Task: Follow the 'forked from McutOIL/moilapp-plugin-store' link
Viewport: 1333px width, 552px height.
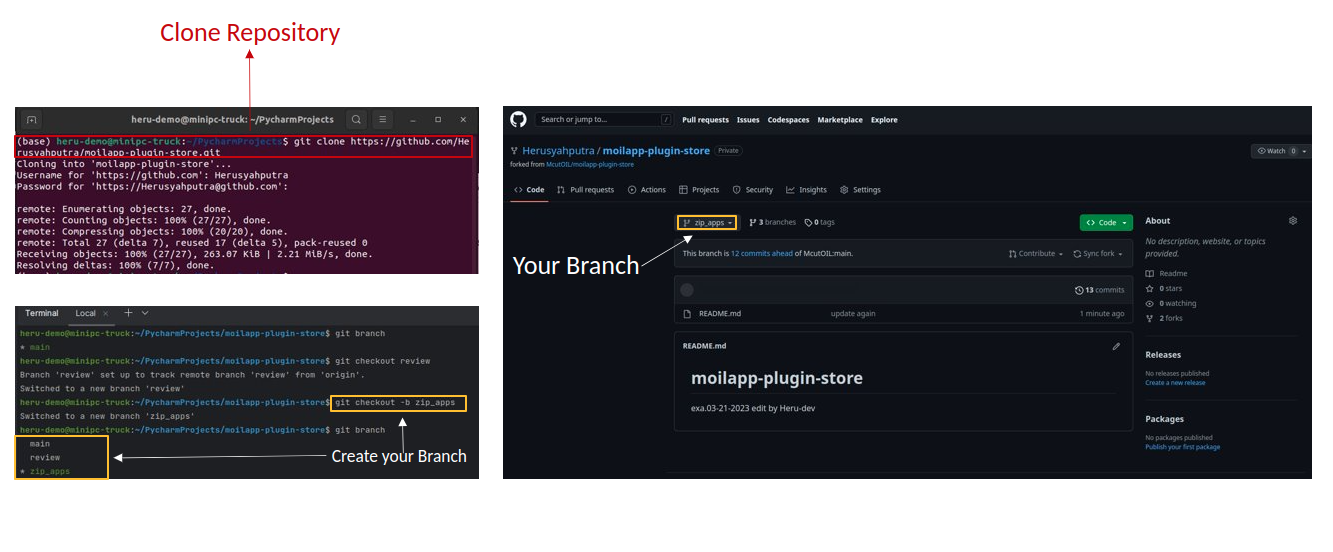Action: (590, 164)
